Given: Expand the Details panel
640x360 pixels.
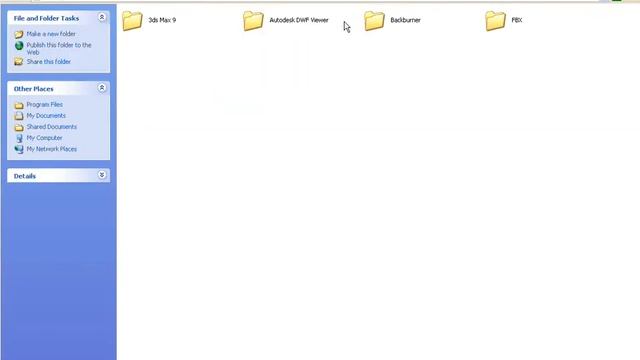Looking at the screenshot, I should pyautogui.click(x=102, y=175).
